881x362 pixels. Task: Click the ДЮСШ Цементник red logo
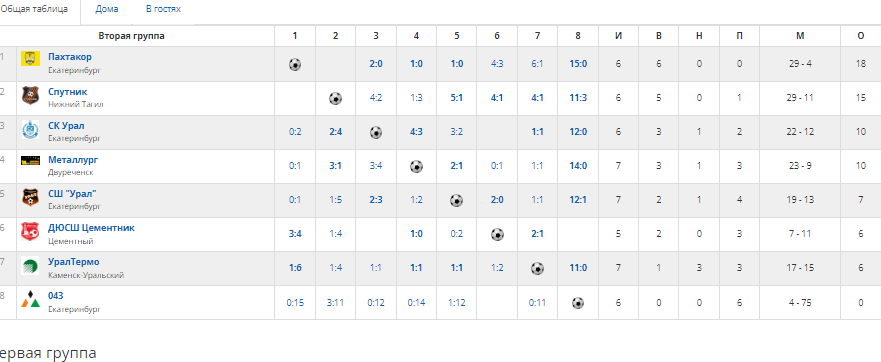click(30, 232)
